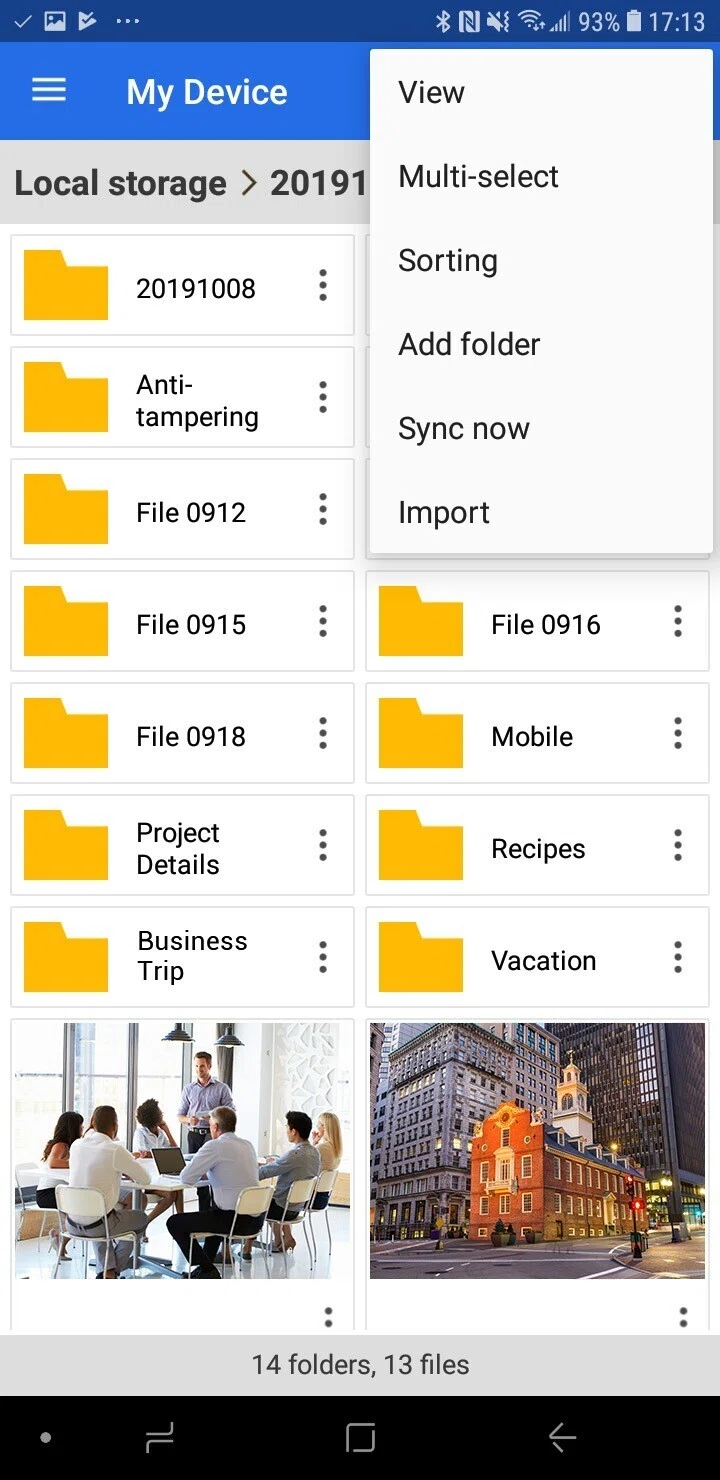Open more options for File 0918
This screenshot has width=720, height=1480.
point(322,733)
